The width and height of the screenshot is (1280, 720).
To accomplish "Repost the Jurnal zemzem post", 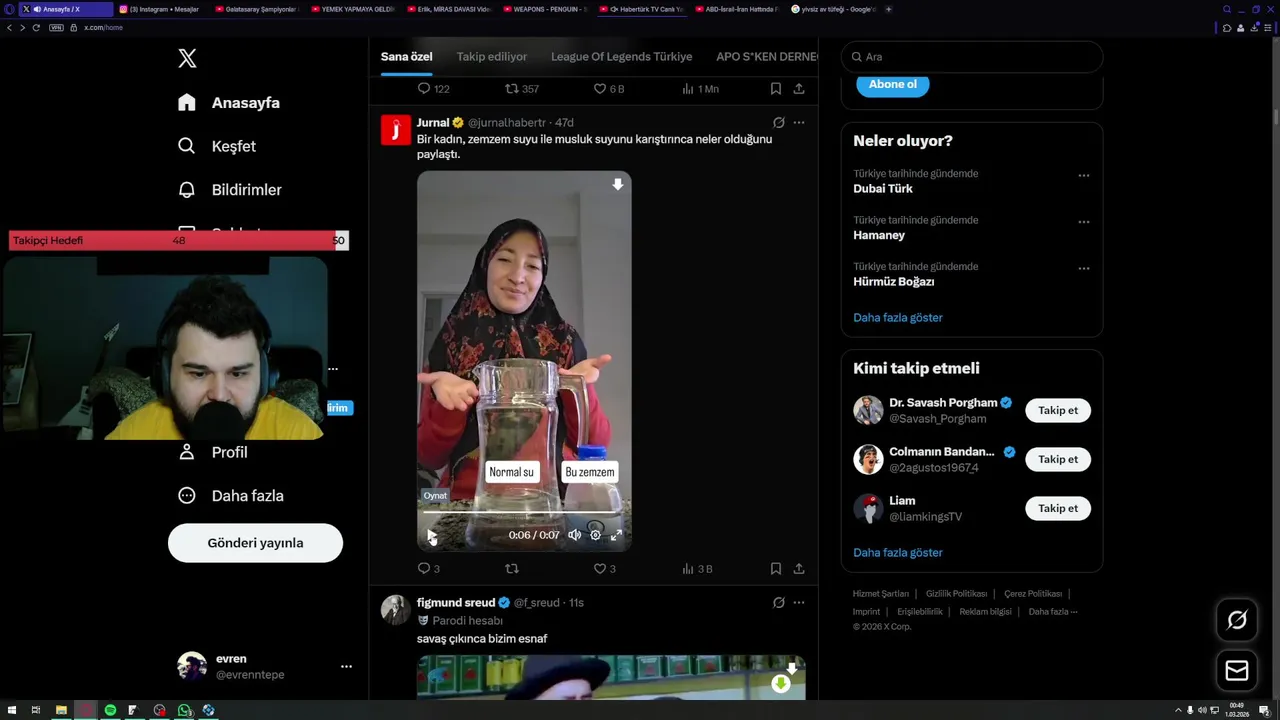I will [x=512, y=568].
